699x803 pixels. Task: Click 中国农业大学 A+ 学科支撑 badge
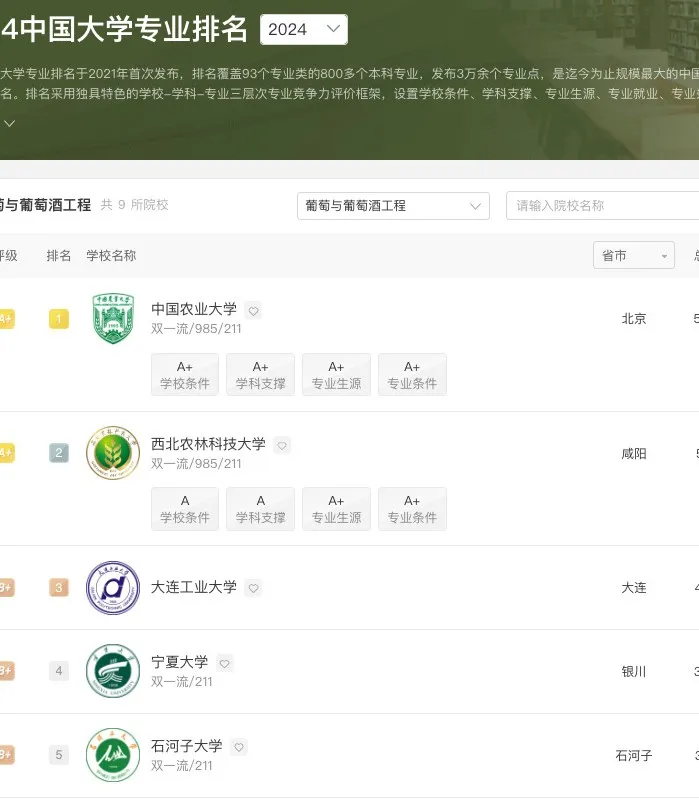[x=261, y=375]
